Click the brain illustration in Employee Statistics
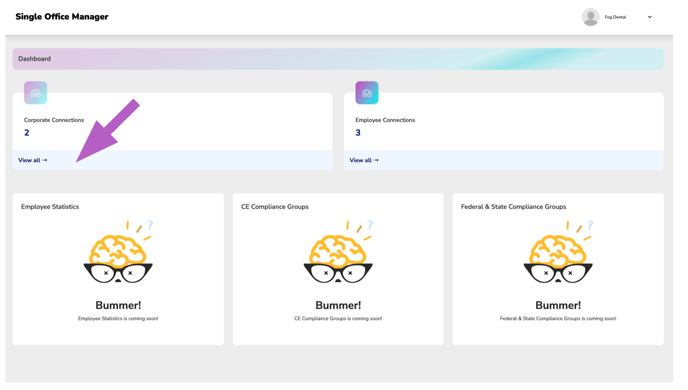 [118, 252]
